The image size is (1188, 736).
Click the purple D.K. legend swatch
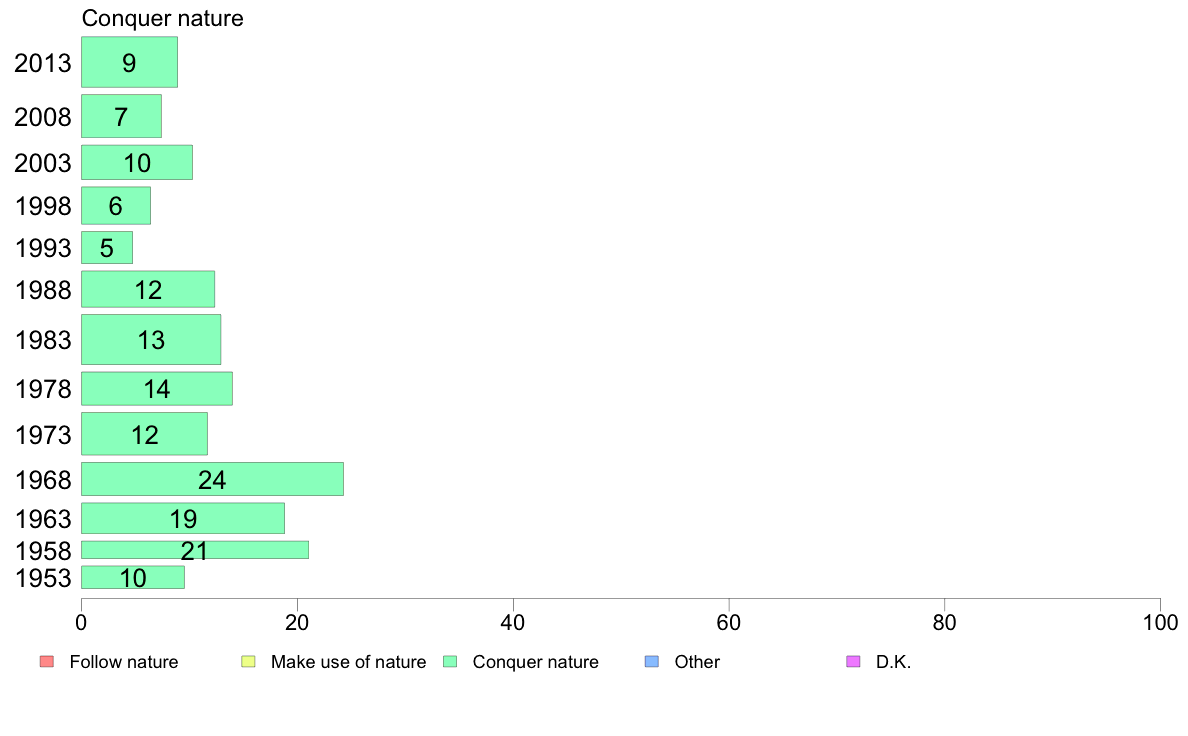(853, 662)
